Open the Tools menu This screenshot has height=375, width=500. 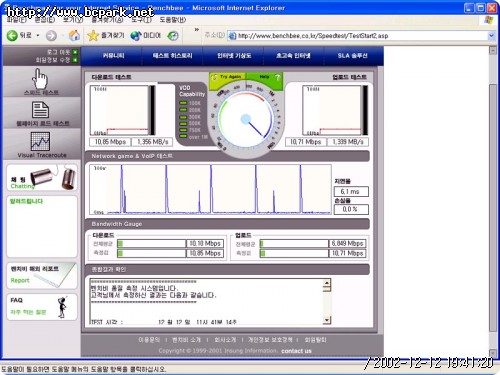(141, 20)
